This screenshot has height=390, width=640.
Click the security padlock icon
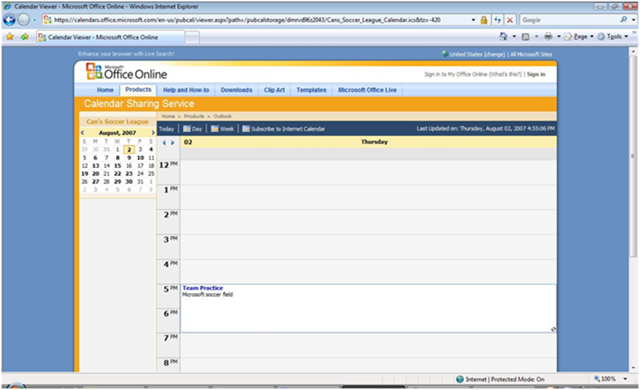click(484, 20)
